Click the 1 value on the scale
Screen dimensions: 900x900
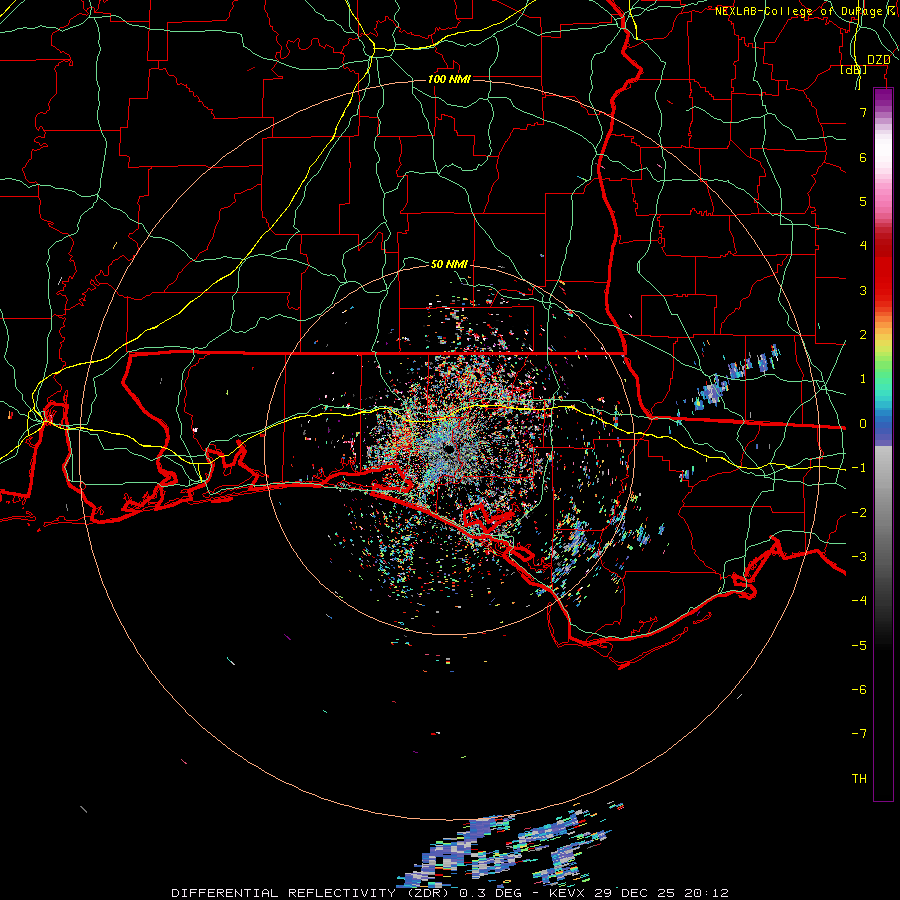pos(863,379)
